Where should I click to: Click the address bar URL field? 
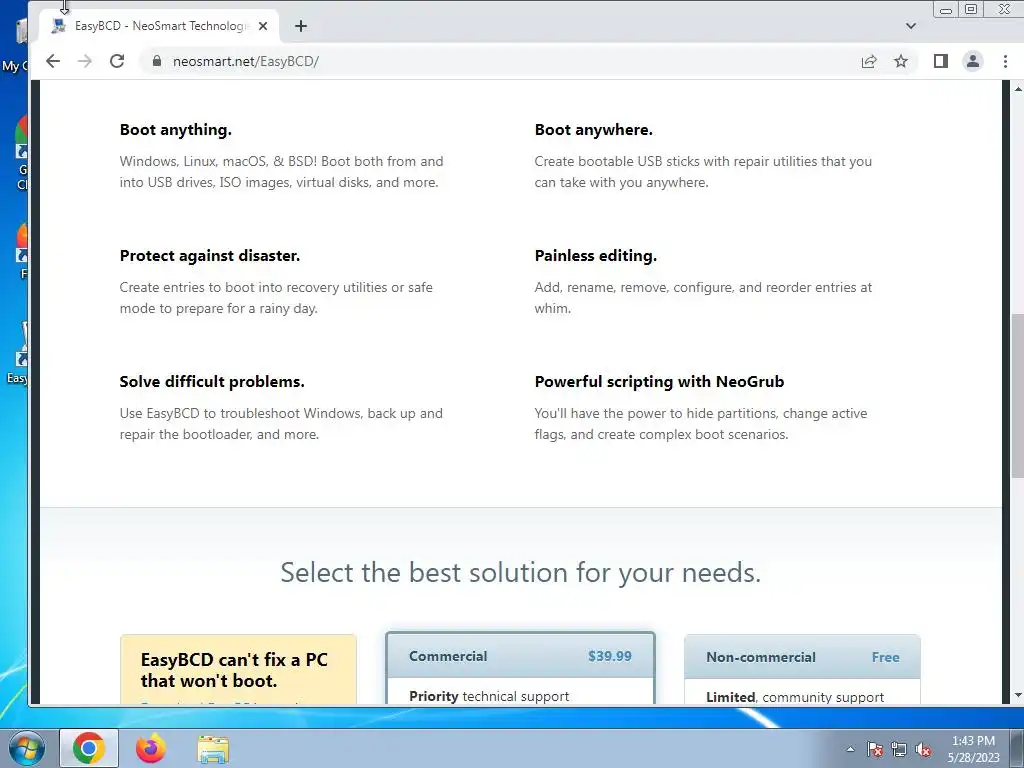coord(503,61)
